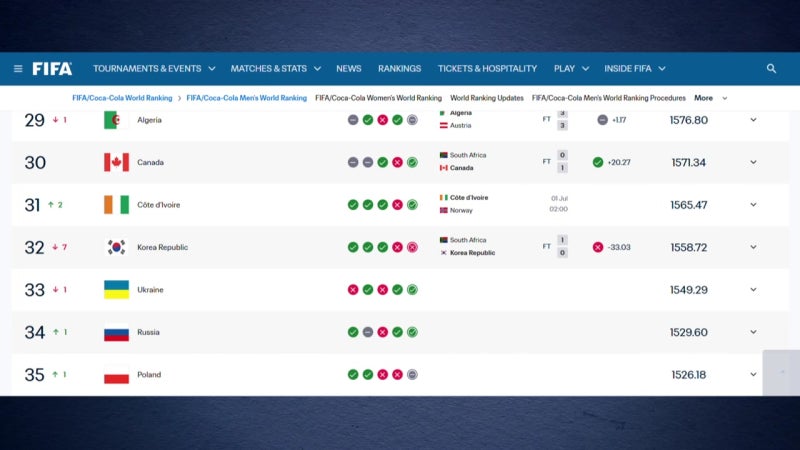800x450 pixels.
Task: Click the Côte d'Ivoire flag icon
Action: coord(116,205)
